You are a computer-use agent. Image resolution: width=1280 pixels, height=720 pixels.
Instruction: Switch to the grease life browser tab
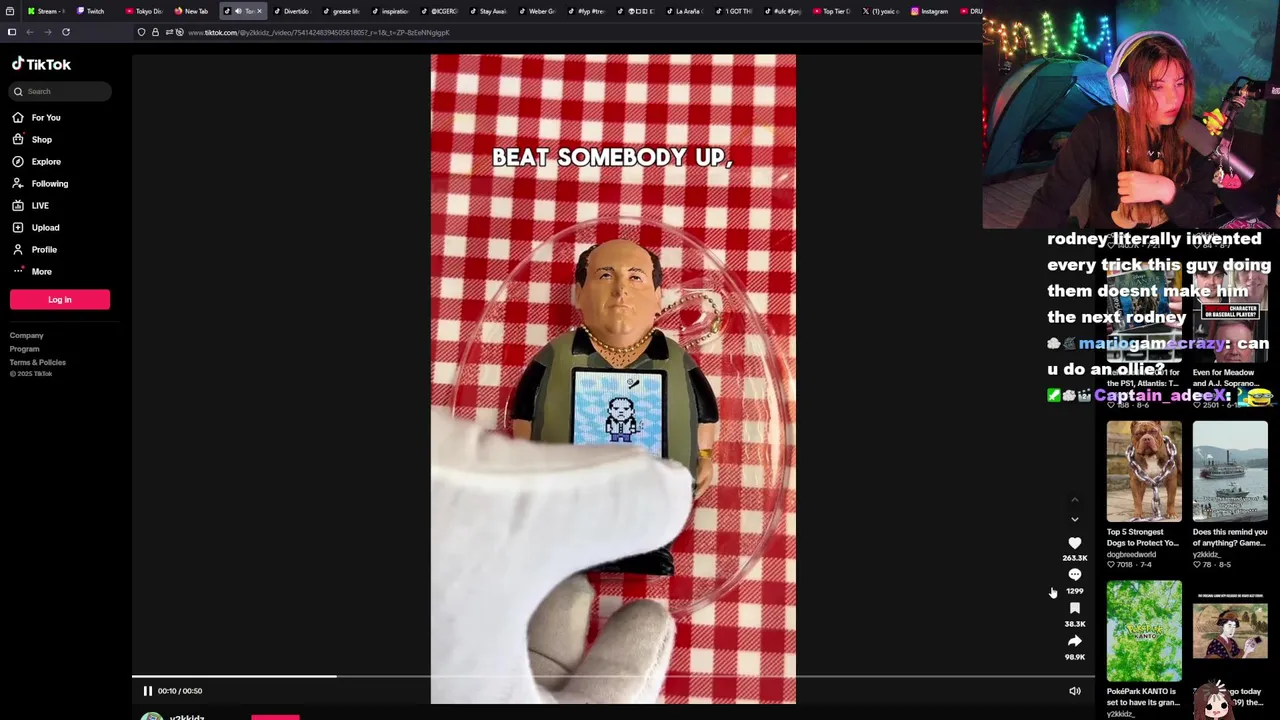coord(341,11)
